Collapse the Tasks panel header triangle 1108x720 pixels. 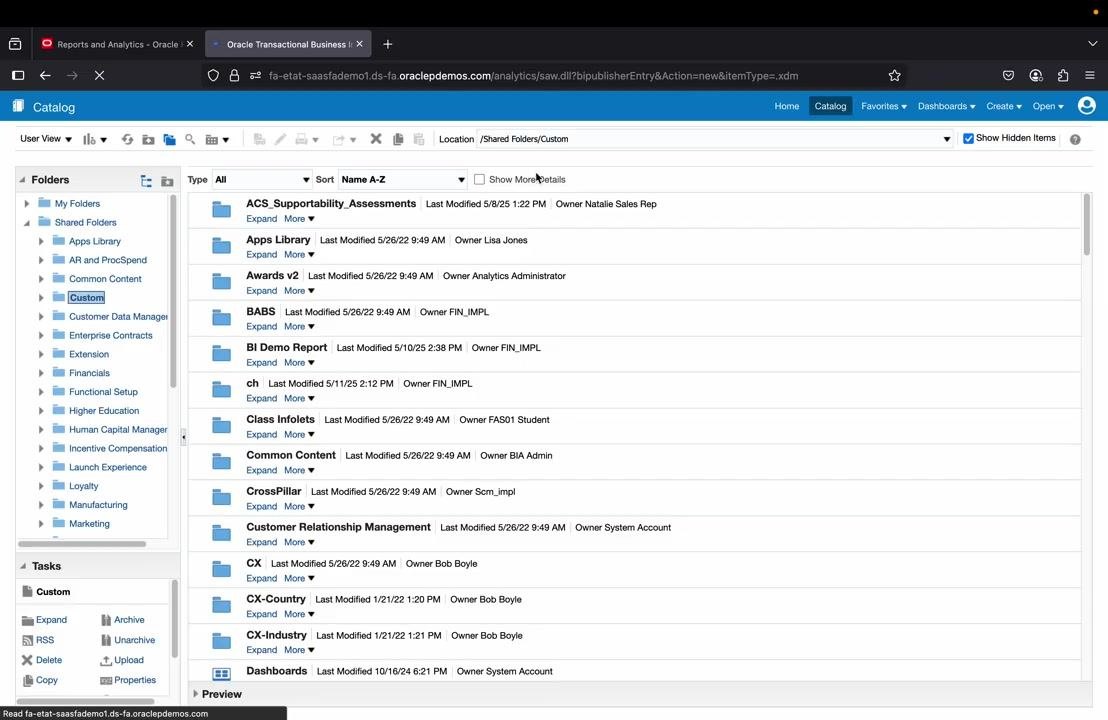(x=23, y=566)
